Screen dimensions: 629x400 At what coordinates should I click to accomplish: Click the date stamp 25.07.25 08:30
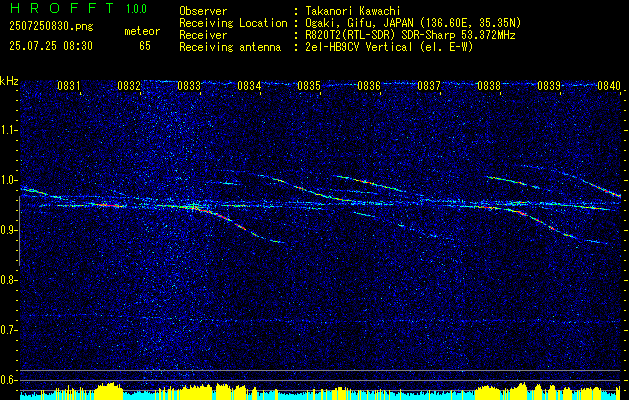[x=51, y=46]
